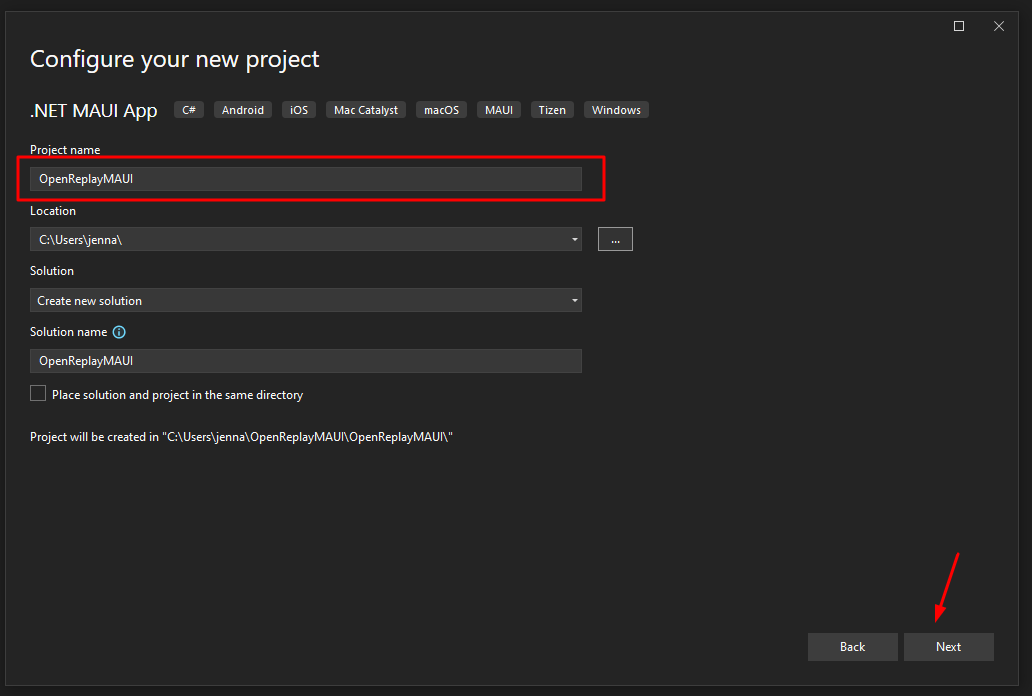The height and width of the screenshot is (696, 1032).
Task: Go back with the Back button
Action: [852, 647]
